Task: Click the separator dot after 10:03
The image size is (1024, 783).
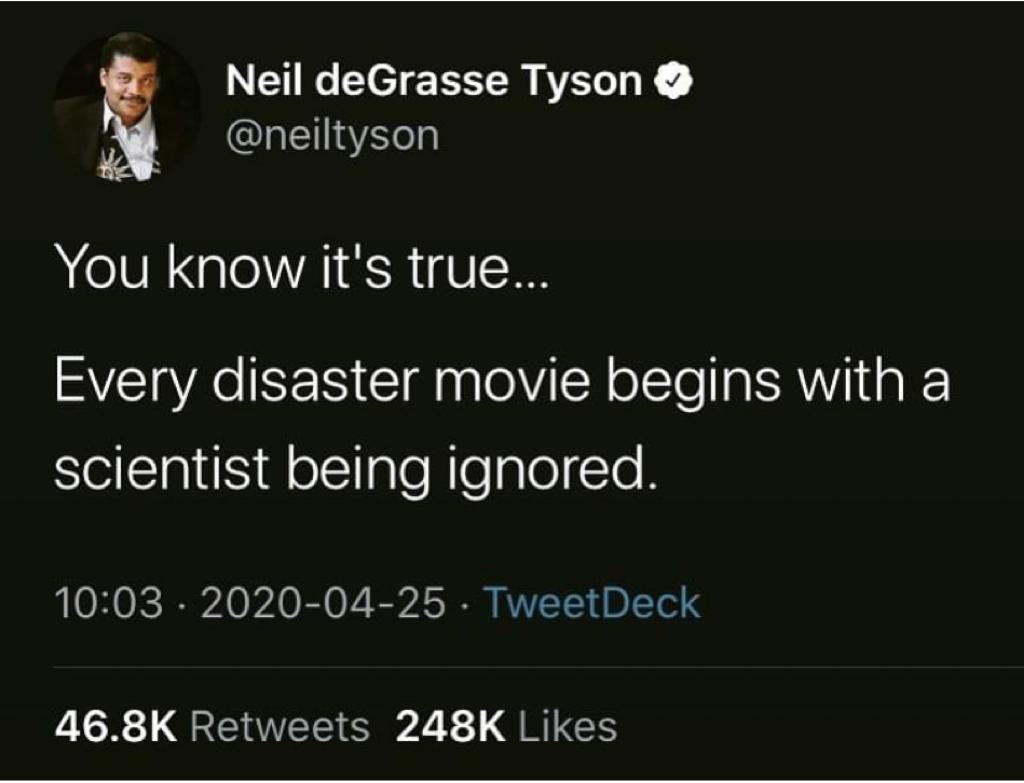Action: (180, 604)
